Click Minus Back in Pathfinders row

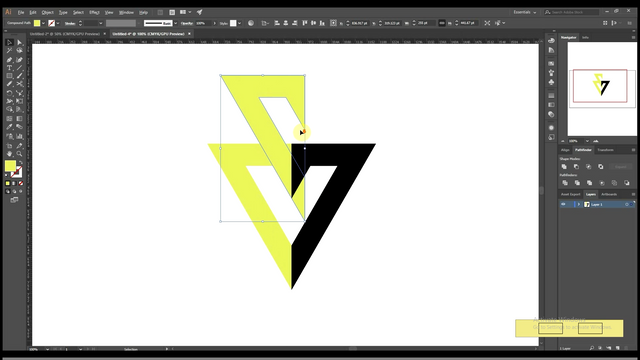tap(627, 183)
